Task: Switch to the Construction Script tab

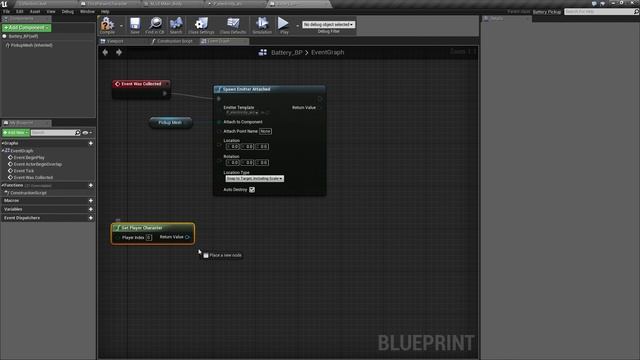Action: click(174, 41)
